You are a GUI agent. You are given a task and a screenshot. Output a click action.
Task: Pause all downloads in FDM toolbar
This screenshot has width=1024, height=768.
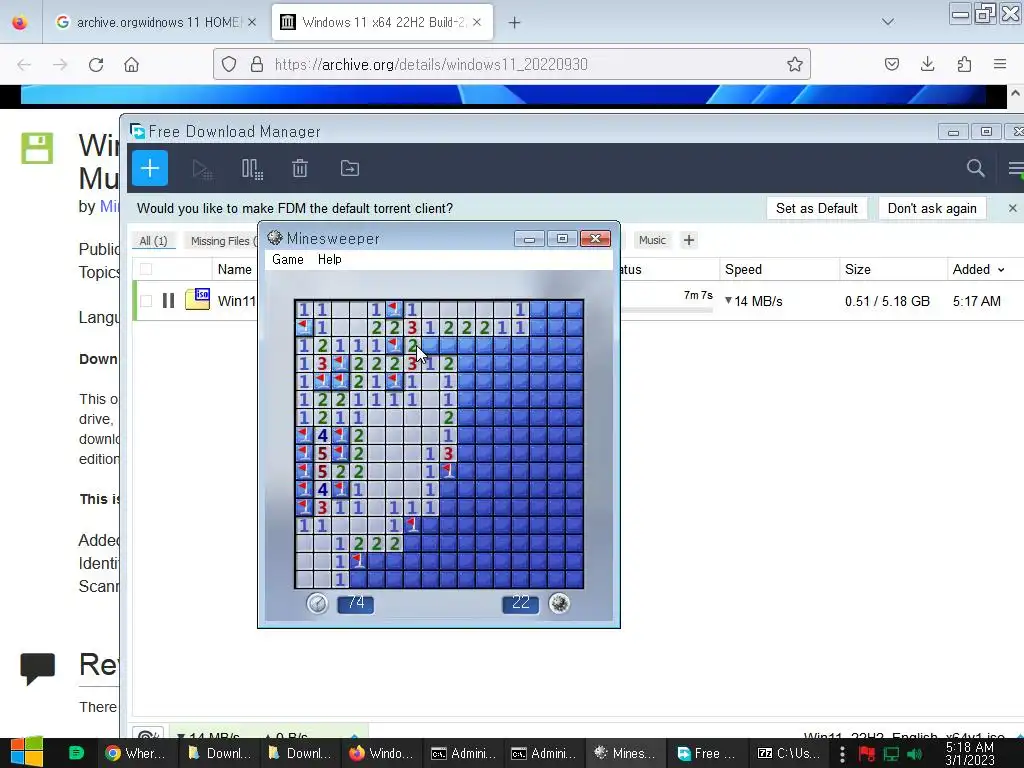pyautogui.click(x=252, y=169)
